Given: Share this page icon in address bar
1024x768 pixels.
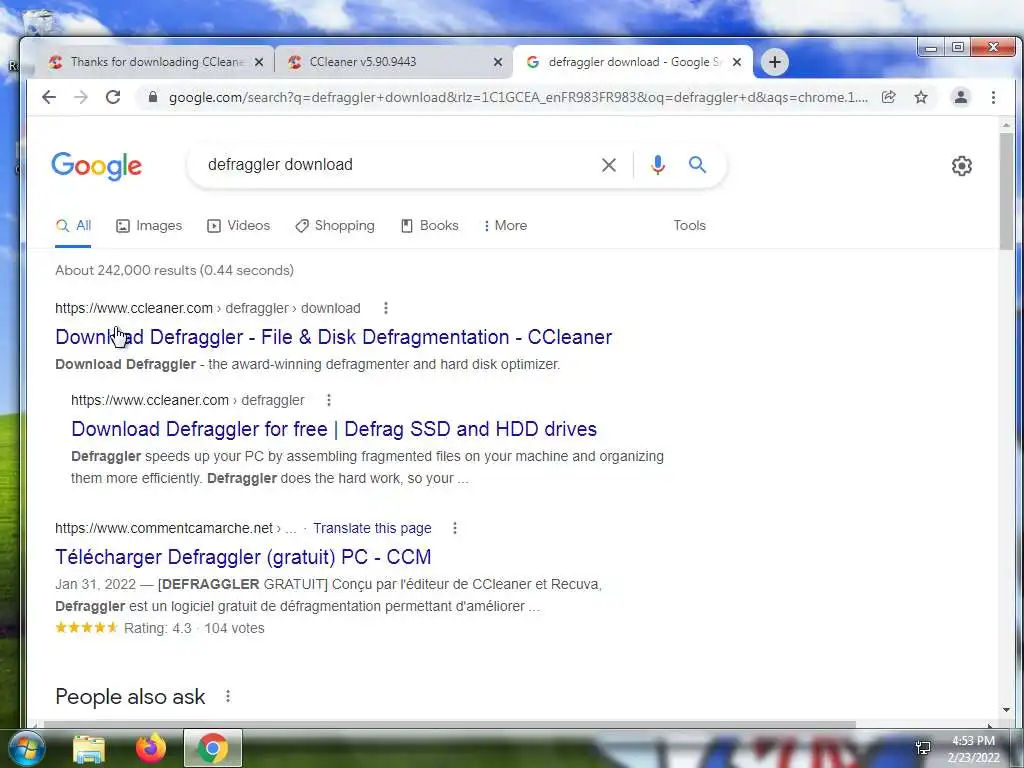Looking at the screenshot, I should coord(888,97).
